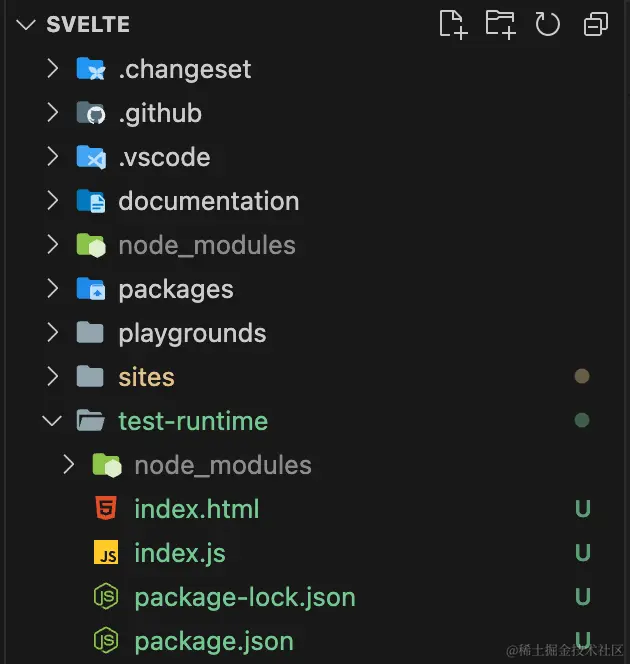Click the modified dot on sites row
630x664 pixels.
[x=582, y=377]
